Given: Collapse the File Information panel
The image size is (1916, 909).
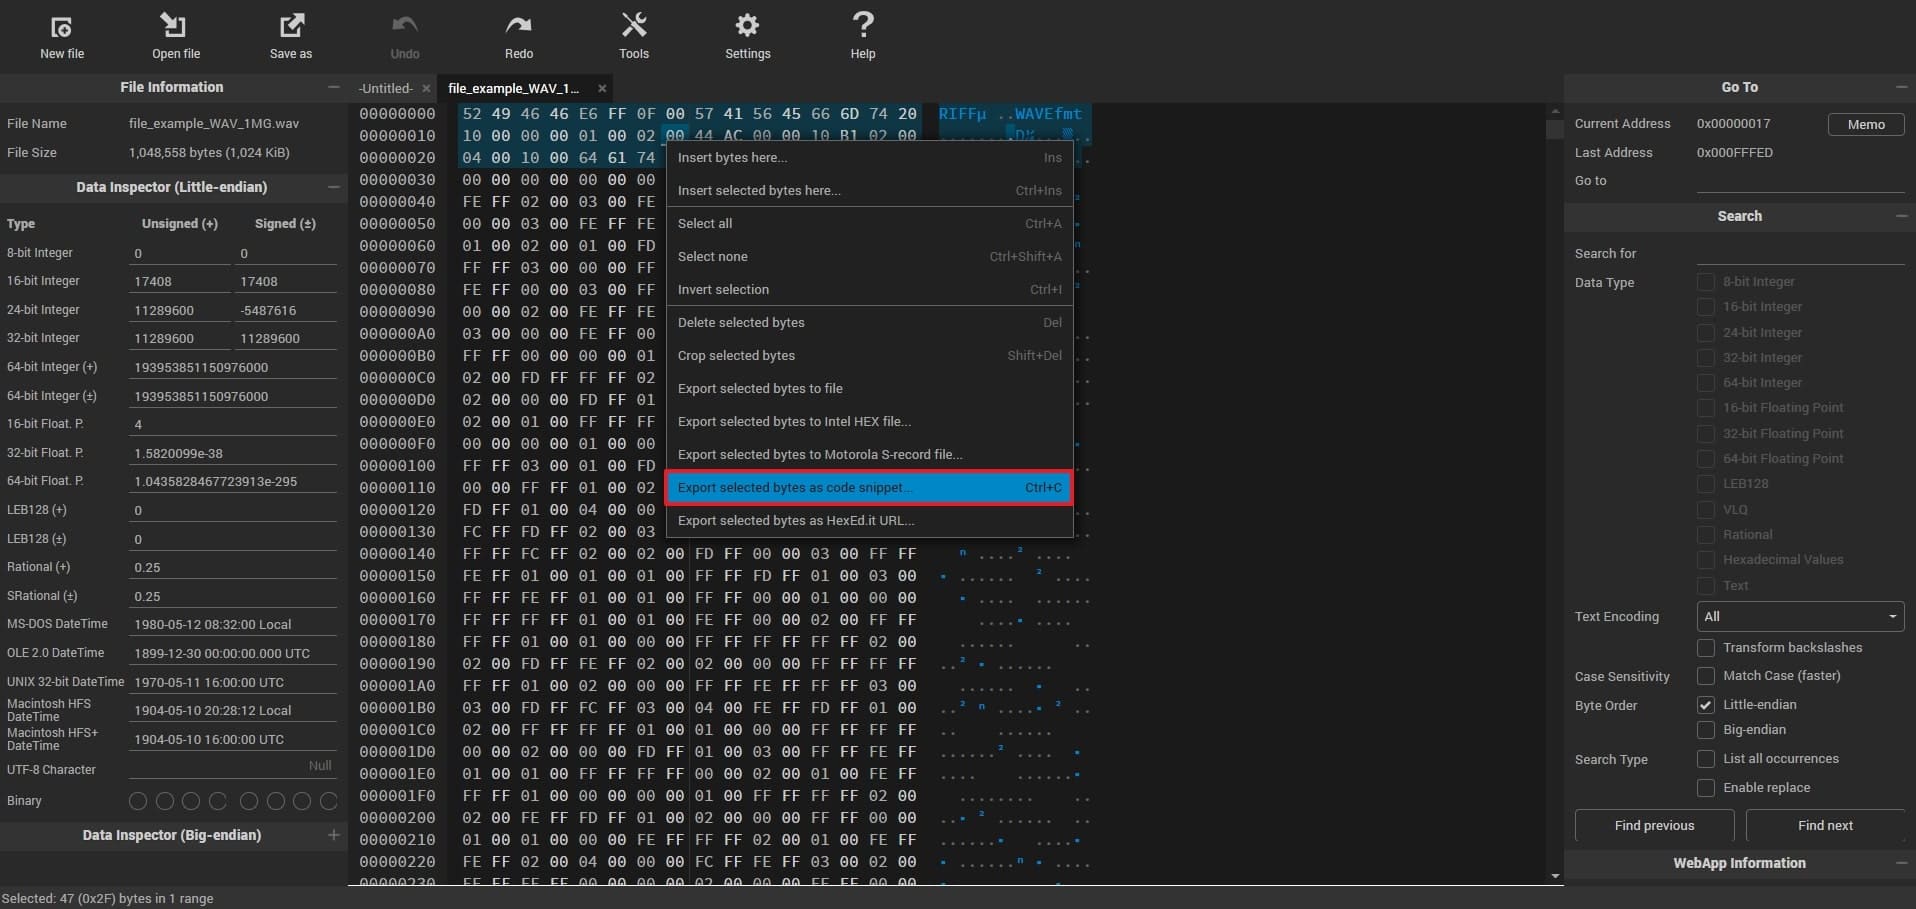Looking at the screenshot, I should point(334,87).
